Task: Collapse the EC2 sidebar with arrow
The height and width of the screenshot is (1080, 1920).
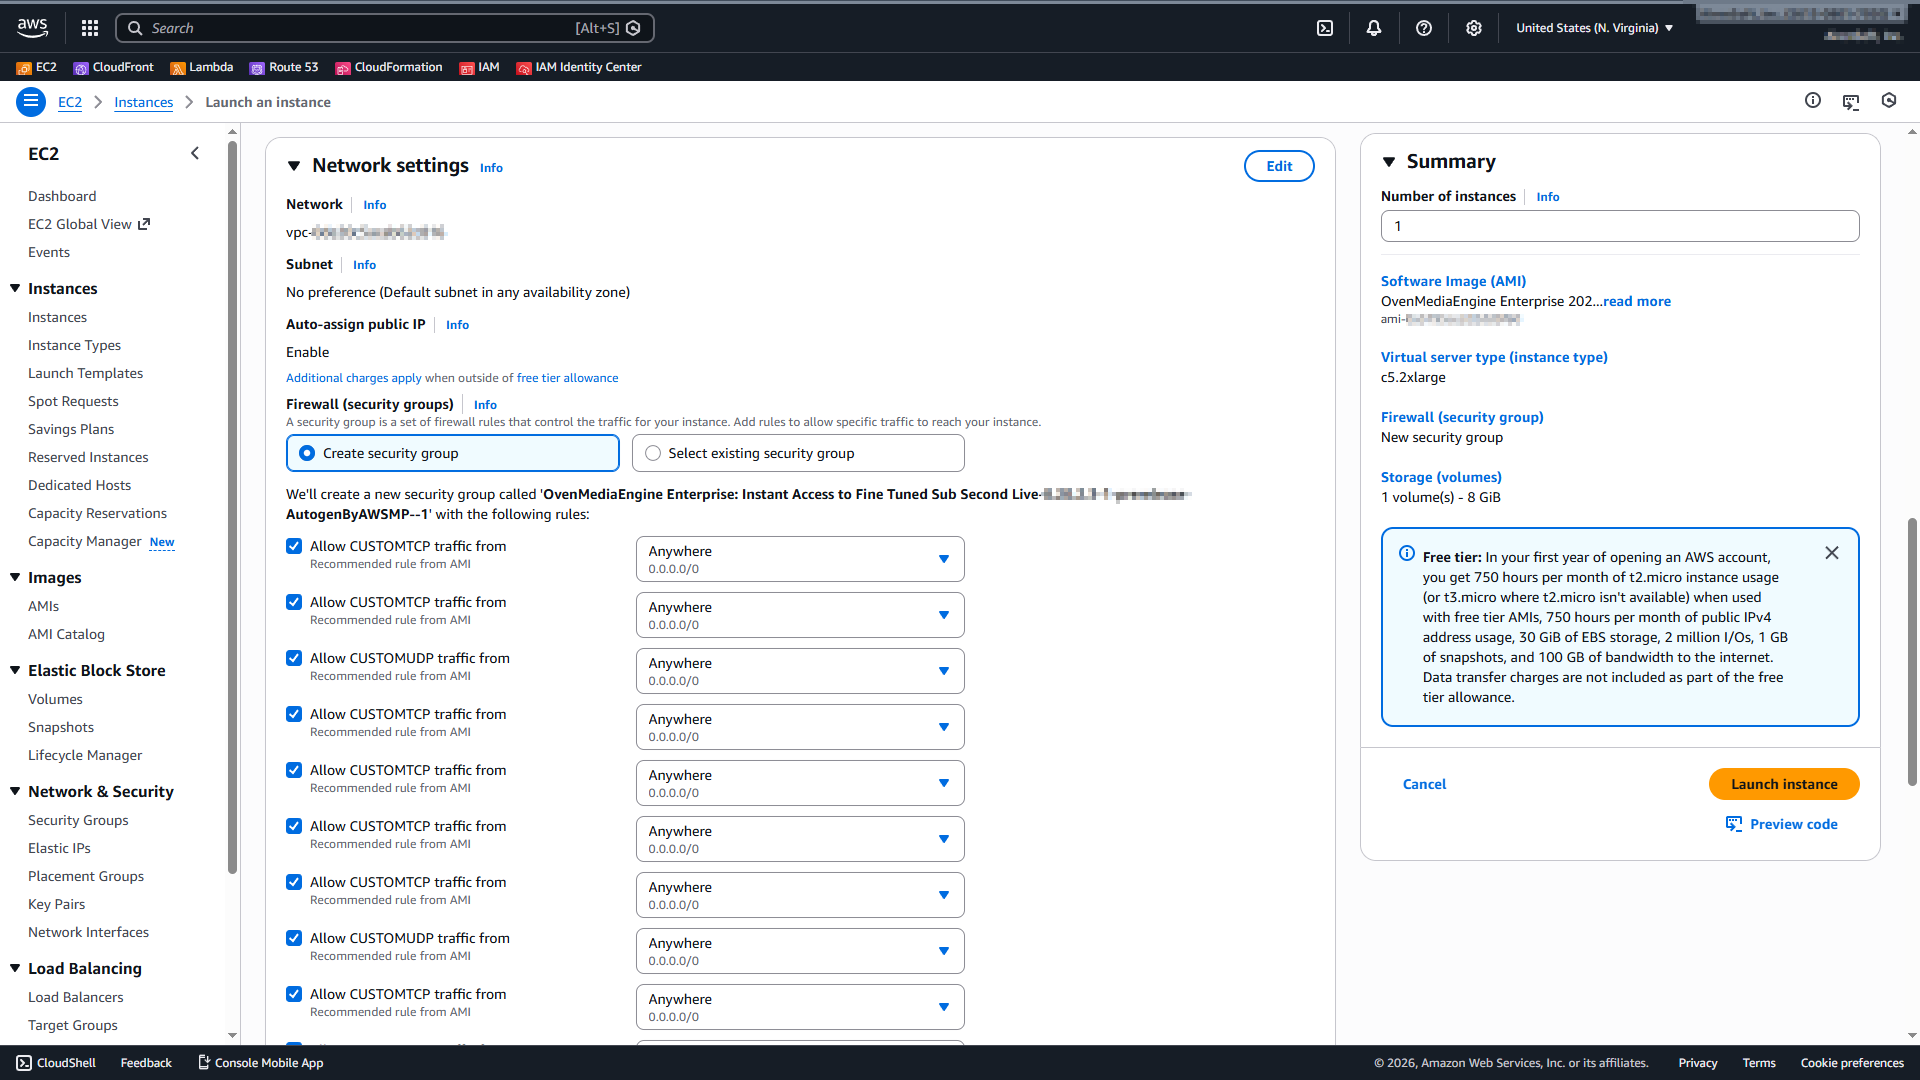Action: click(x=195, y=153)
